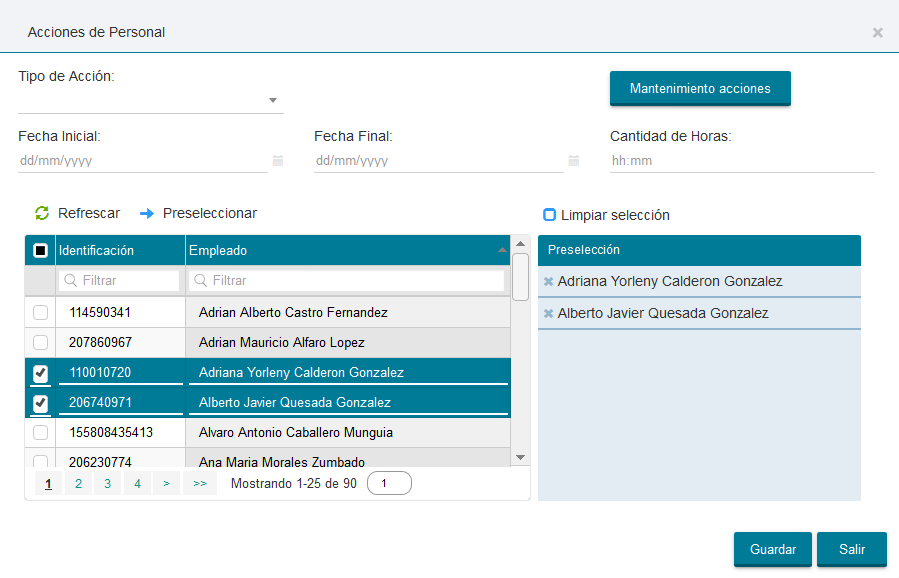Open the Fecha Inicial calendar picker icon
Image resolution: width=899 pixels, height=578 pixels.
(278, 160)
